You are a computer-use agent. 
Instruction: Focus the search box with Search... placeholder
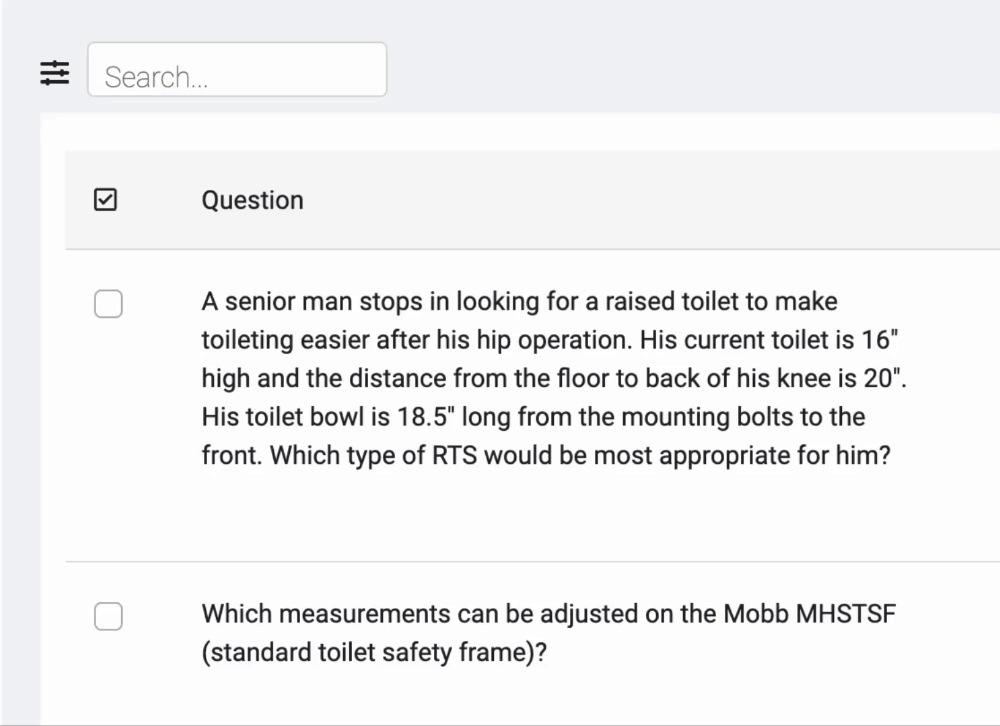237,70
